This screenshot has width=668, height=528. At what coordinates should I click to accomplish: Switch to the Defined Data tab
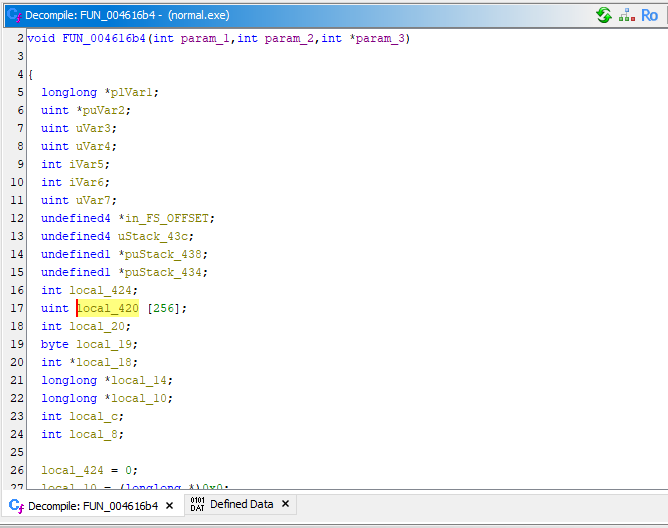click(241, 505)
